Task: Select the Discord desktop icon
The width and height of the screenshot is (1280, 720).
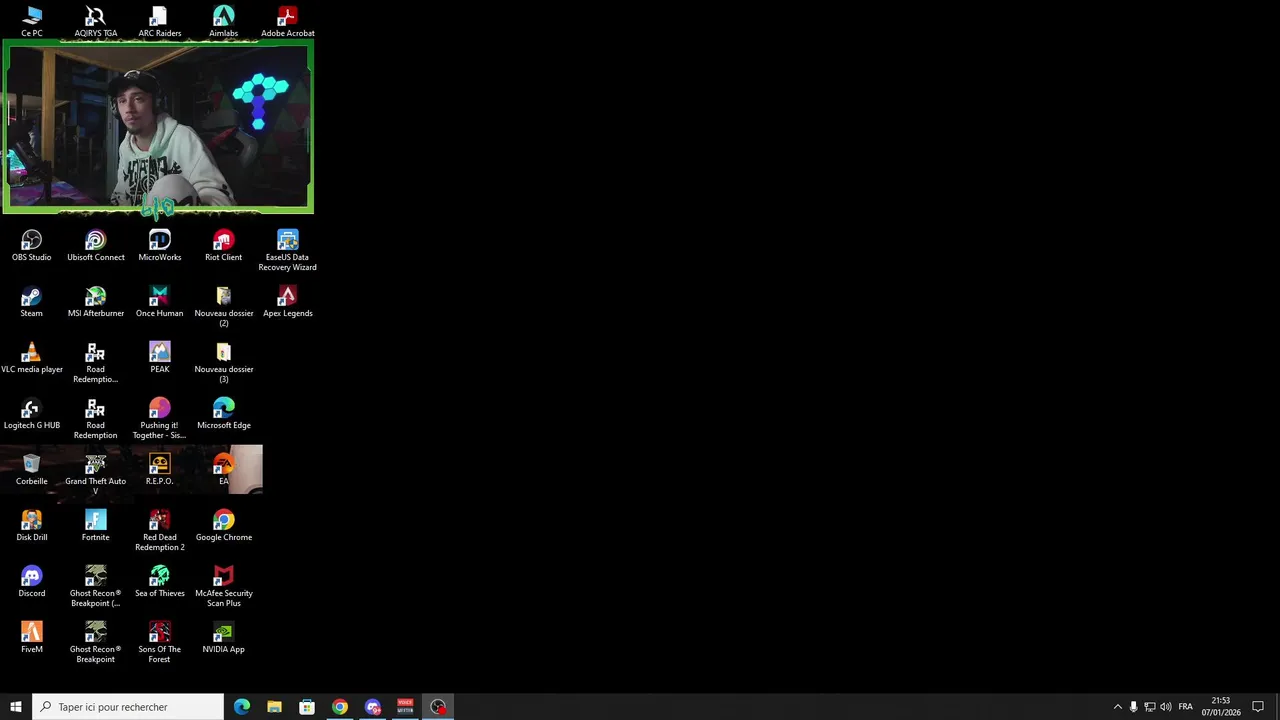Action: (32, 582)
